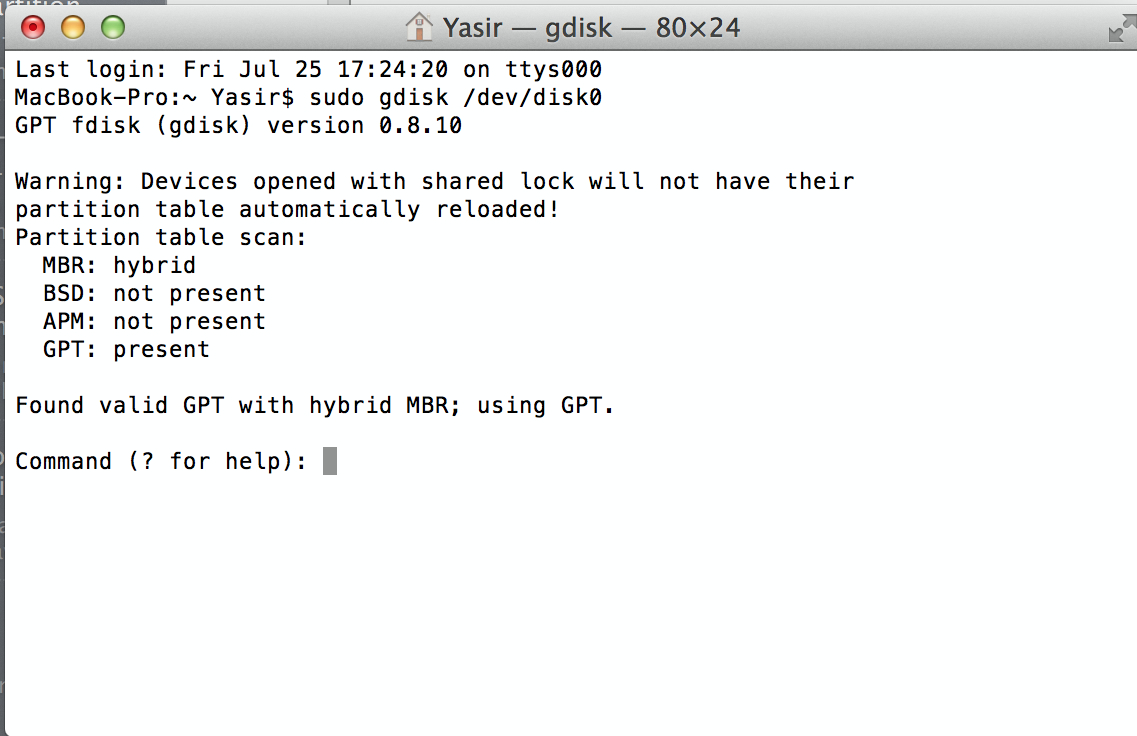Click the 'APM: not present' line
This screenshot has width=1137, height=736.
coord(154,322)
